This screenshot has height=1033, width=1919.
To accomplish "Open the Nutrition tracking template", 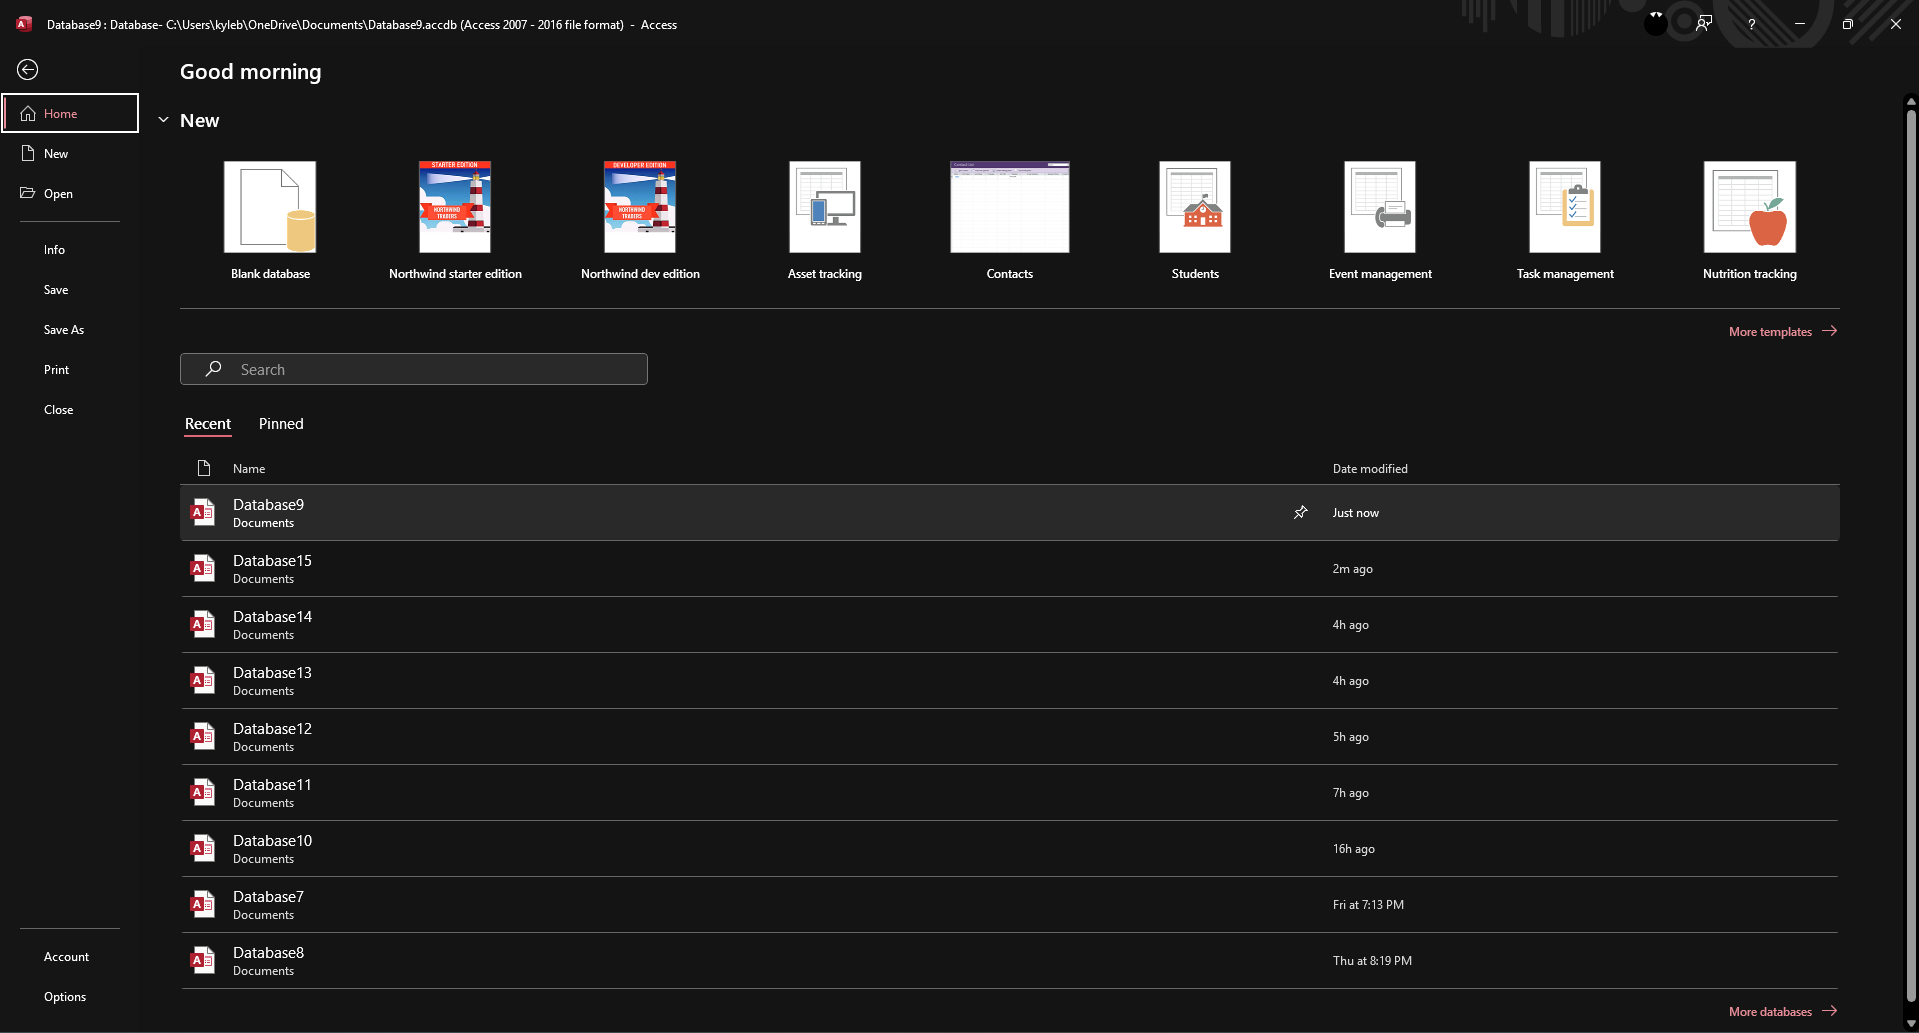I will tap(1750, 221).
